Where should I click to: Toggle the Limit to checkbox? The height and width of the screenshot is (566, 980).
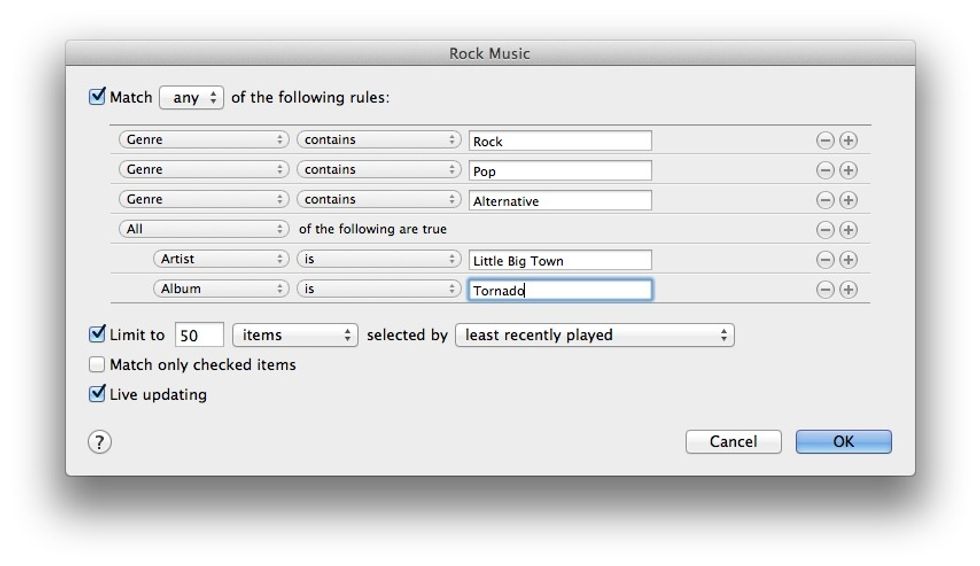97,334
